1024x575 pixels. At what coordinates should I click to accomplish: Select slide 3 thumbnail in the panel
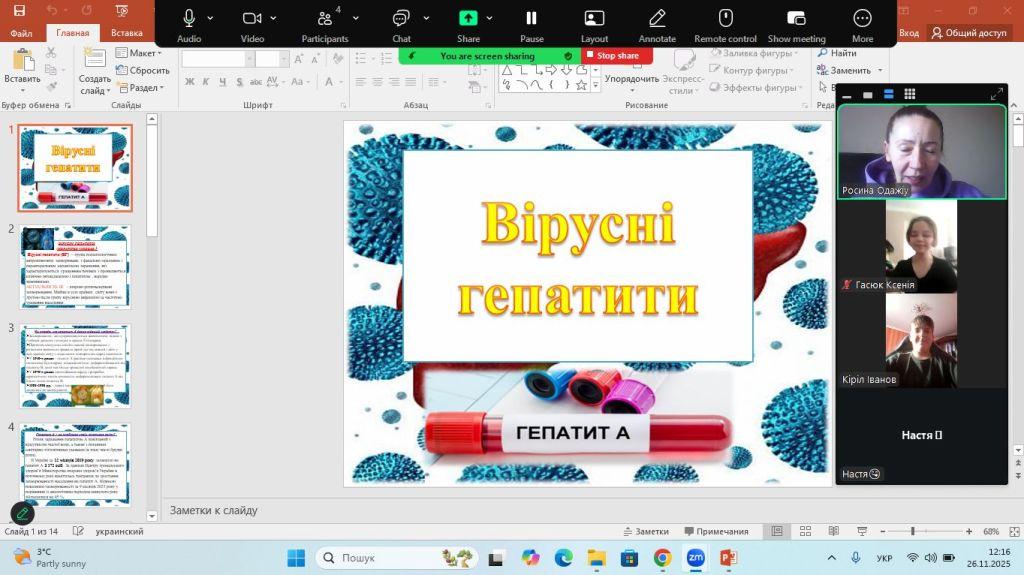75,365
